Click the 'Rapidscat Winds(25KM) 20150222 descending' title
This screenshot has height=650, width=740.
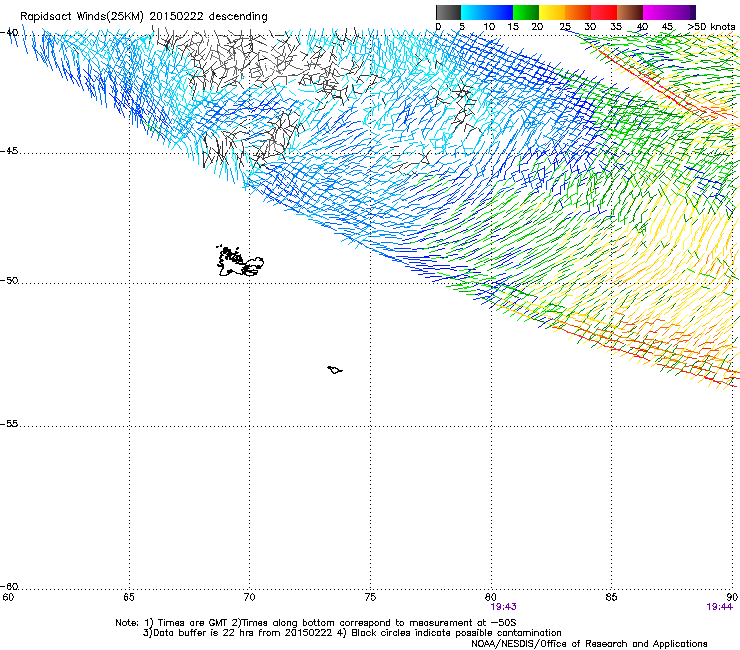pos(143,17)
